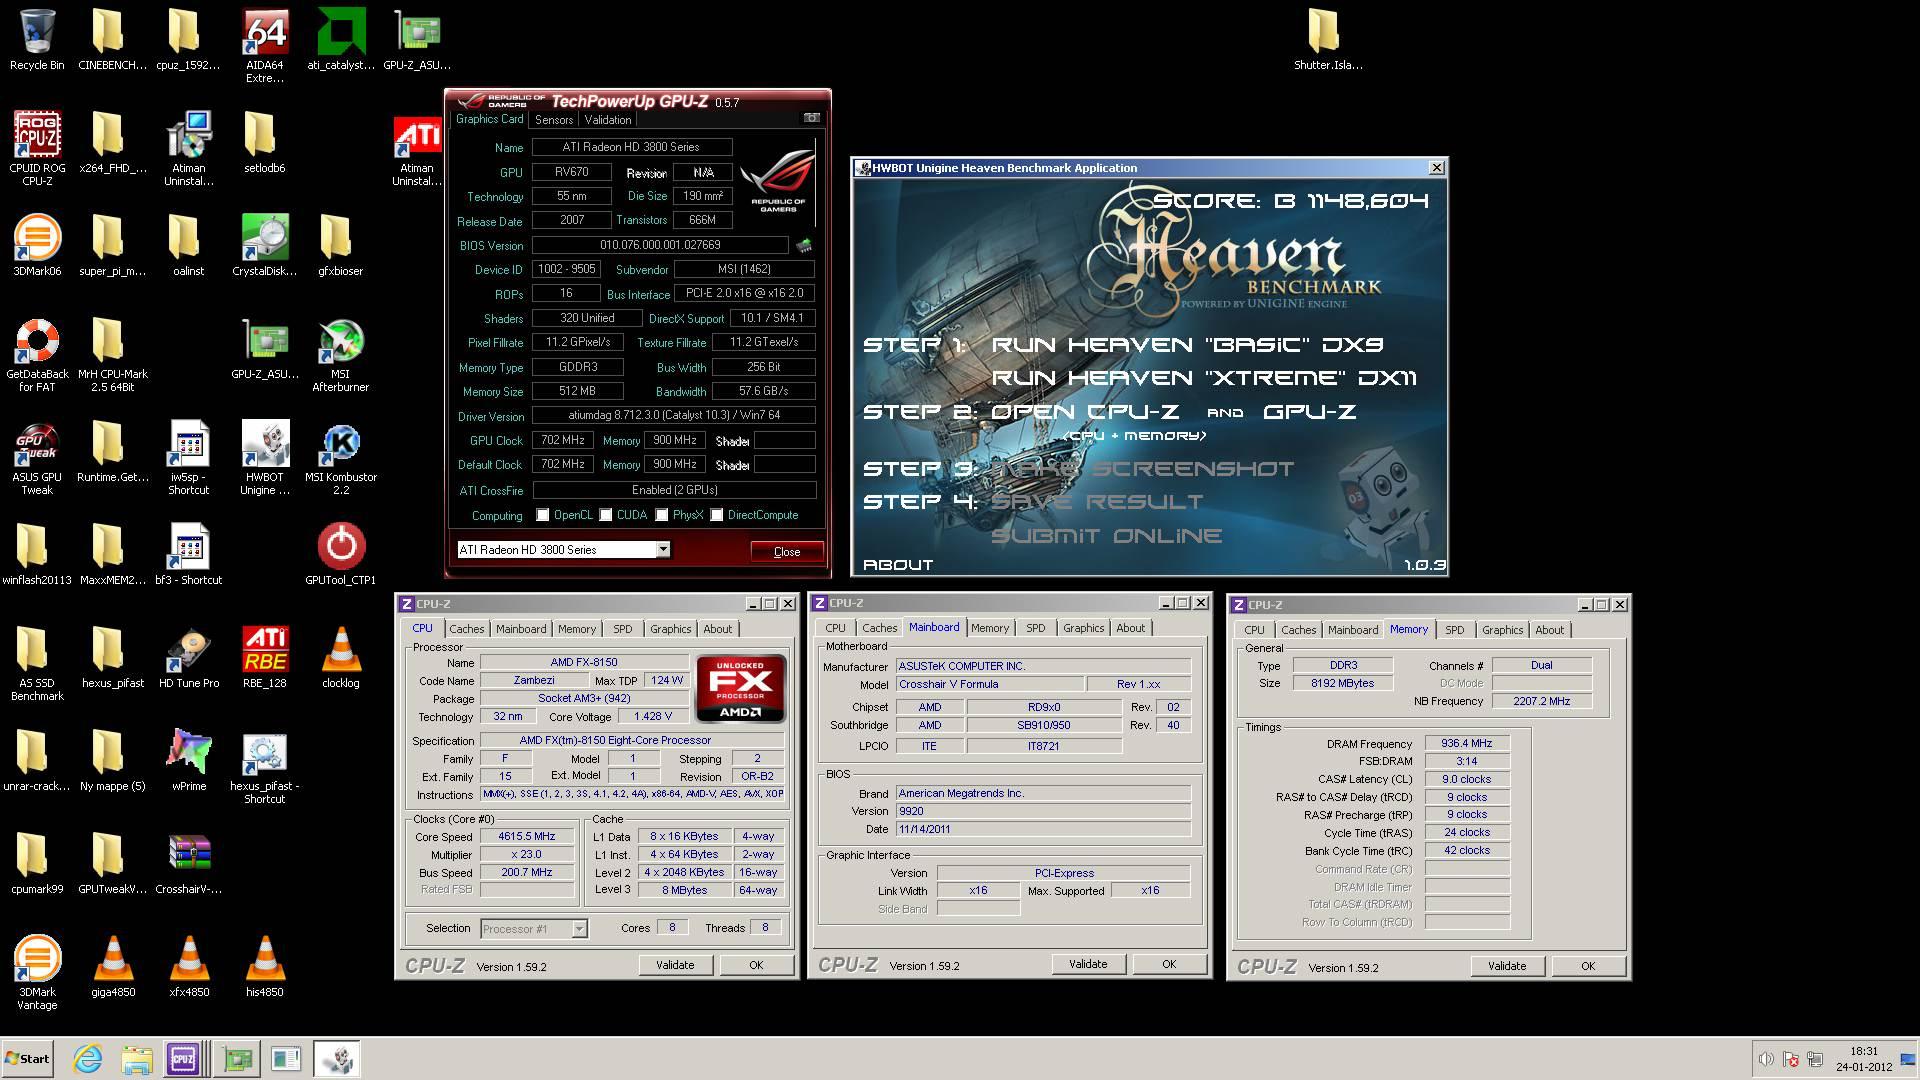1920x1080 pixels.
Task: Open SPD tab in first CPU-Z window
Action: [x=623, y=629]
